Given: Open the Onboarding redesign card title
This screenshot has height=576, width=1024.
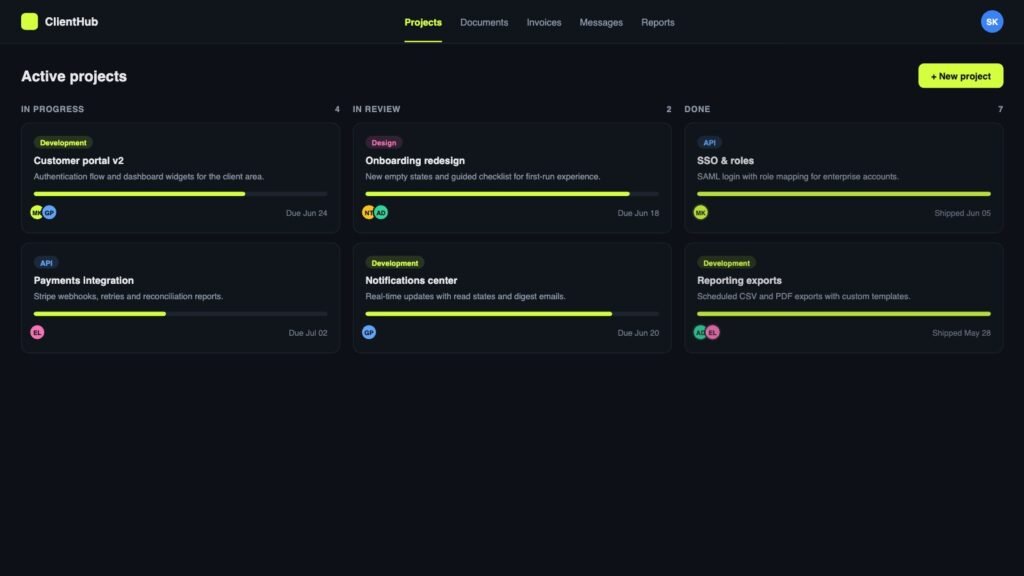Looking at the screenshot, I should pyautogui.click(x=415, y=161).
